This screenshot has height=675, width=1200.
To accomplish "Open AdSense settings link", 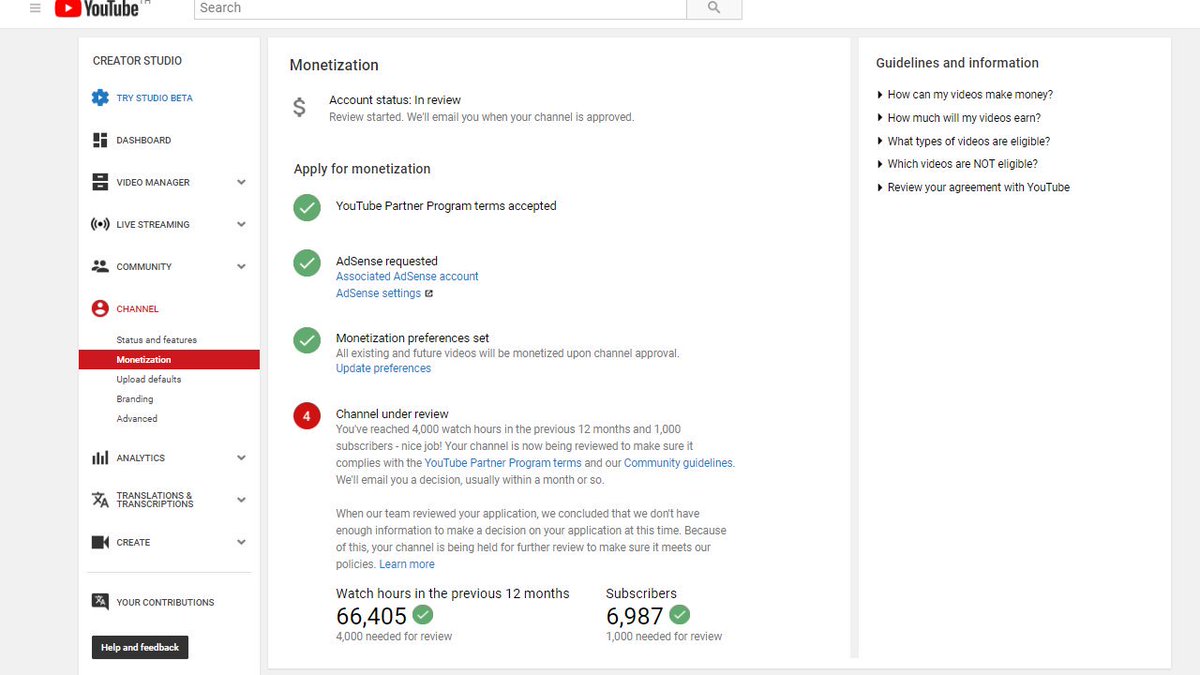I will tap(378, 293).
